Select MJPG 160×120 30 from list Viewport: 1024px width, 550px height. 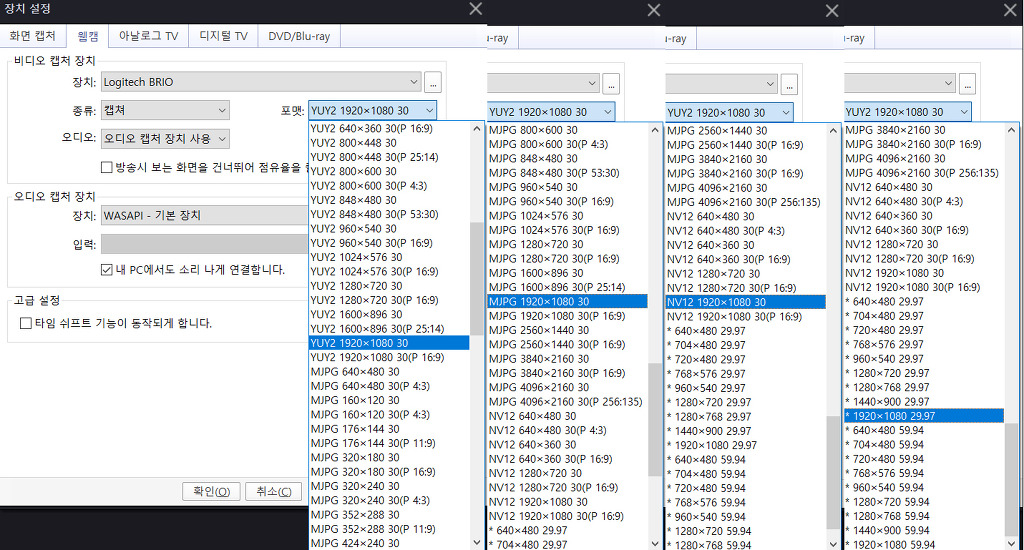point(355,400)
